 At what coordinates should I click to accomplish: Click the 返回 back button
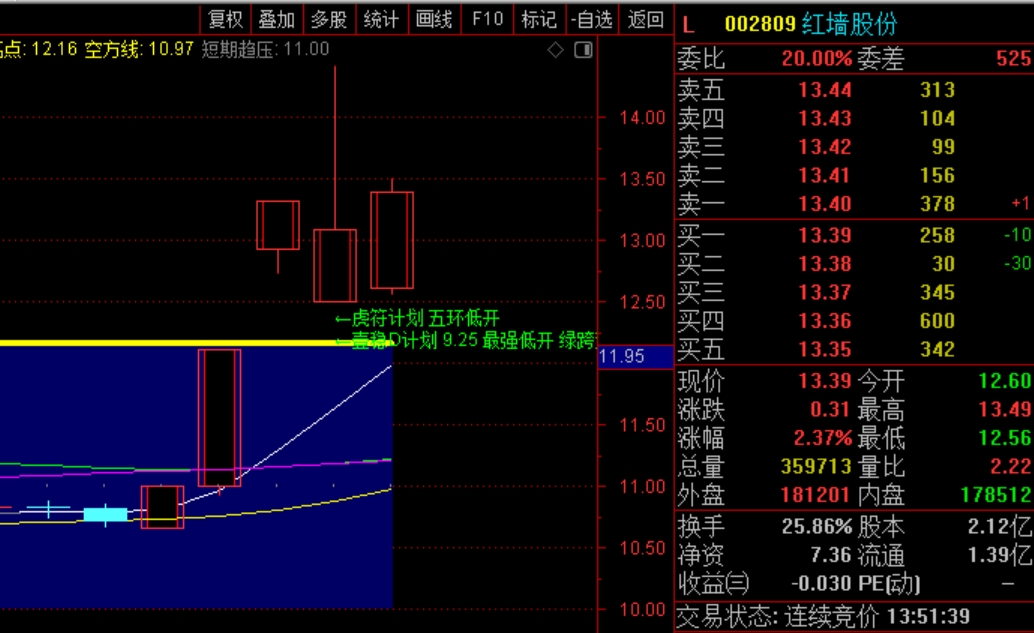tap(646, 19)
